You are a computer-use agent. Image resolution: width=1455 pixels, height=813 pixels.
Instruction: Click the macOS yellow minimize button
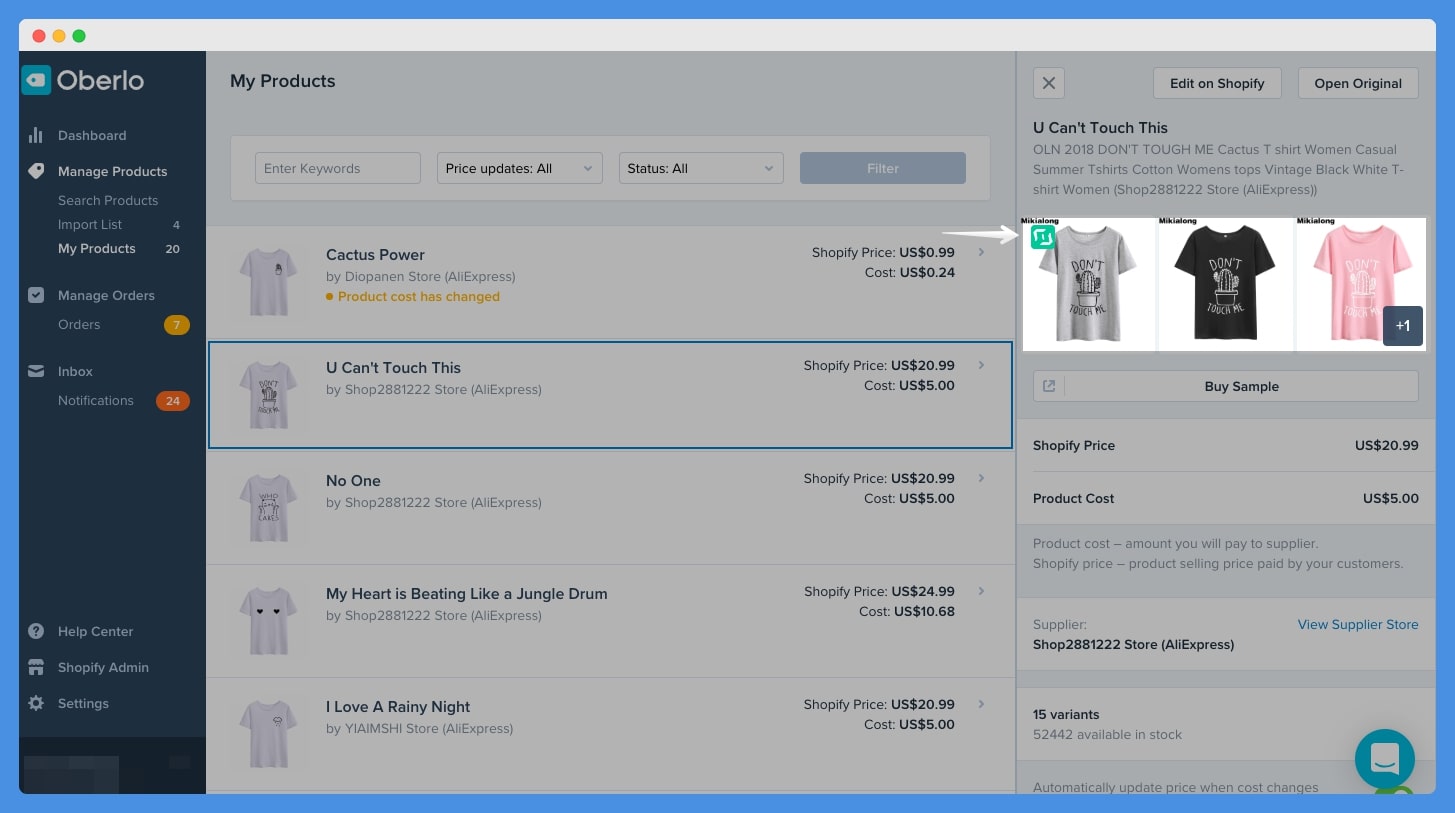(59, 36)
